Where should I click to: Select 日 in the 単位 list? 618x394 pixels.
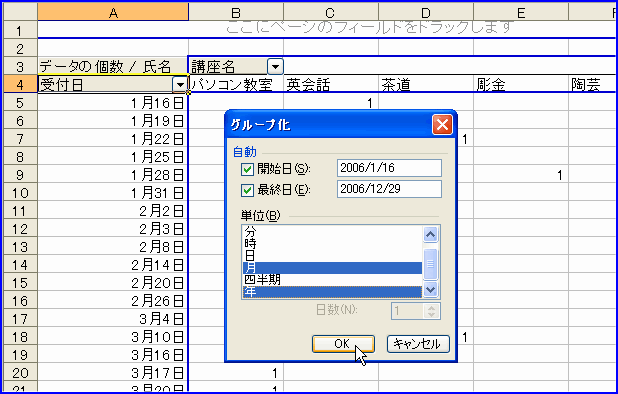[332, 256]
